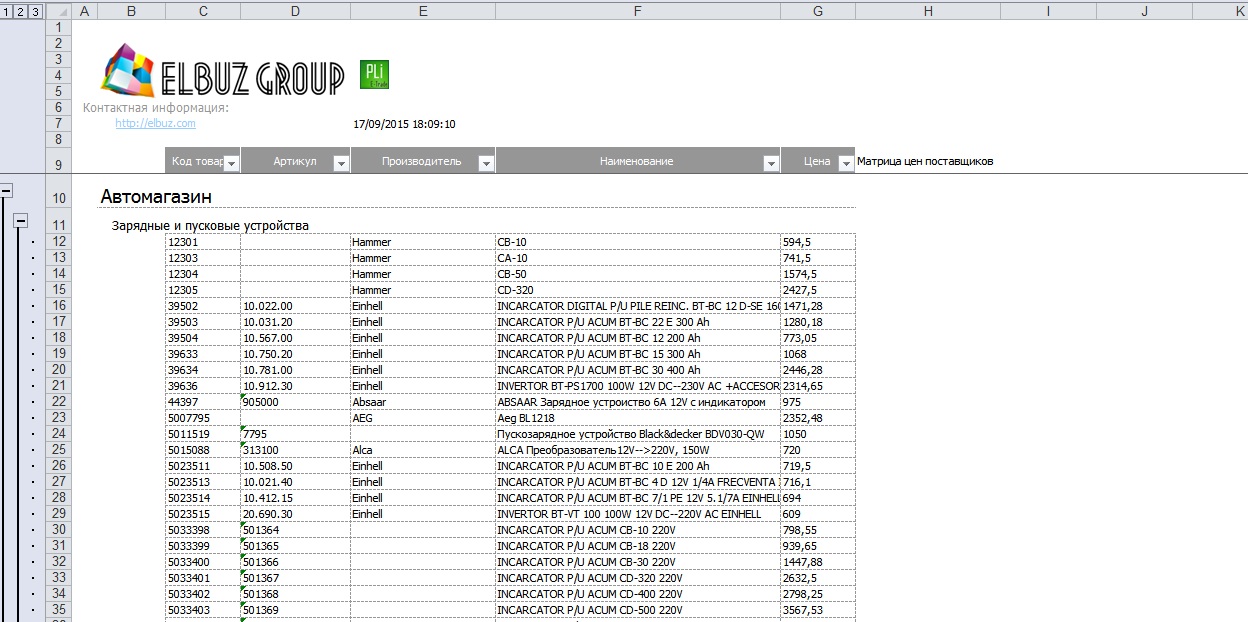Select cell with product code 5033403
This screenshot has height=622, width=1248.
pos(203,610)
